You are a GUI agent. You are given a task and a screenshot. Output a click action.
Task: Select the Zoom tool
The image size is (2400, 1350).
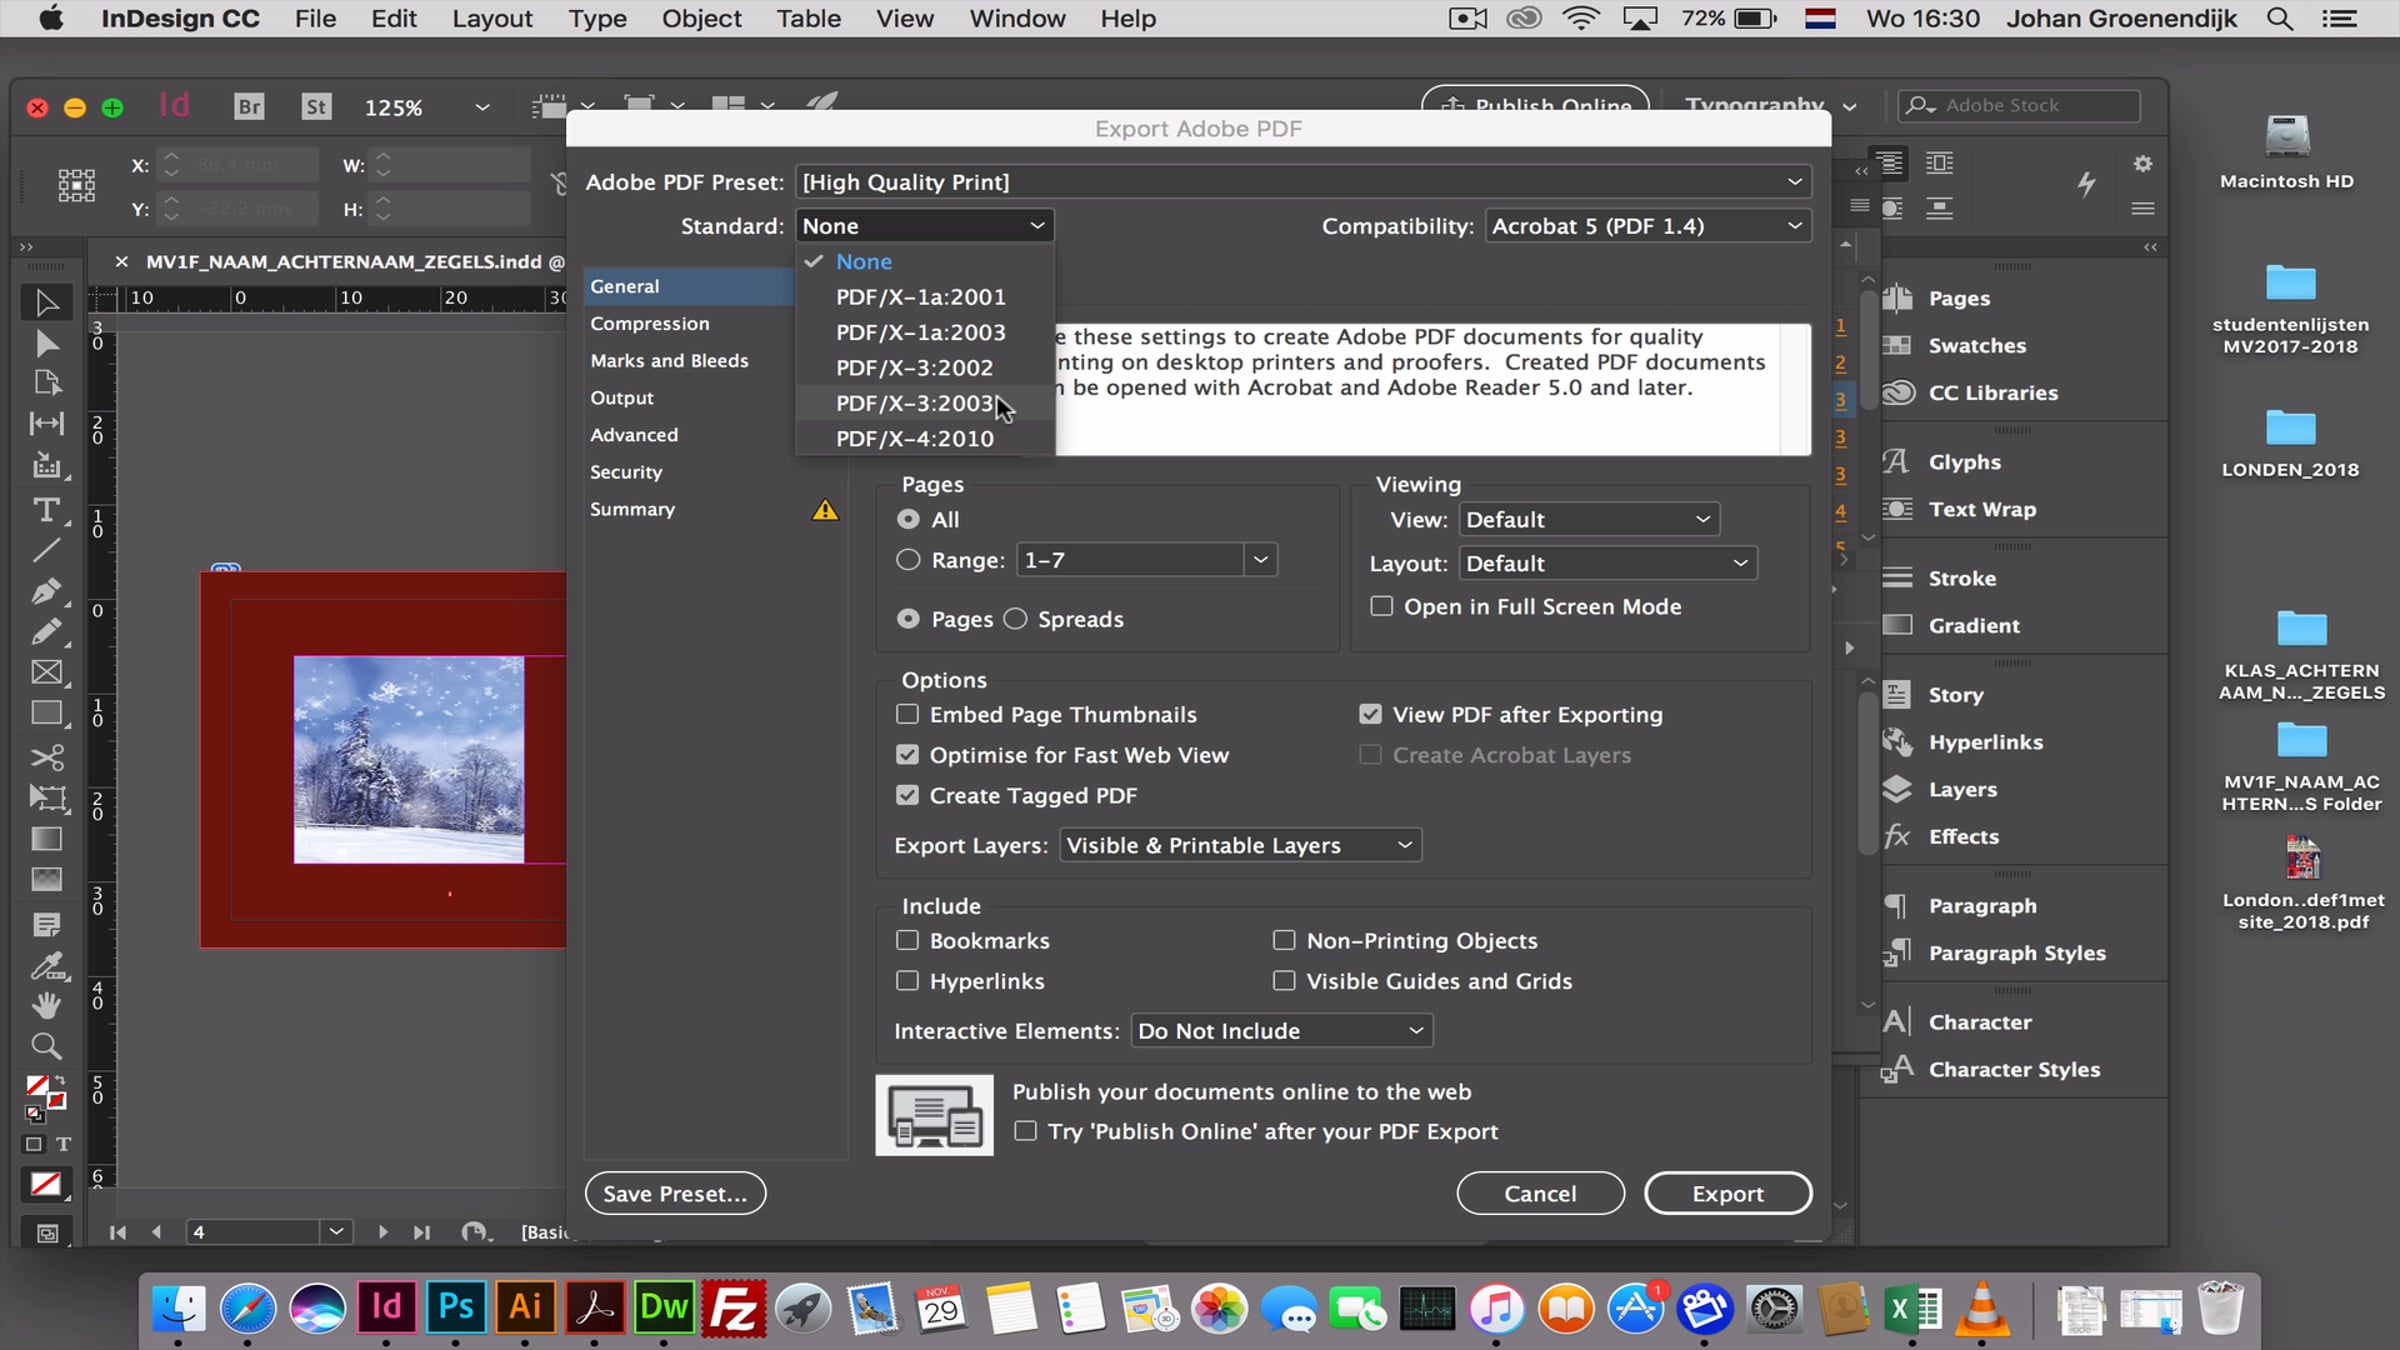pyautogui.click(x=46, y=1046)
